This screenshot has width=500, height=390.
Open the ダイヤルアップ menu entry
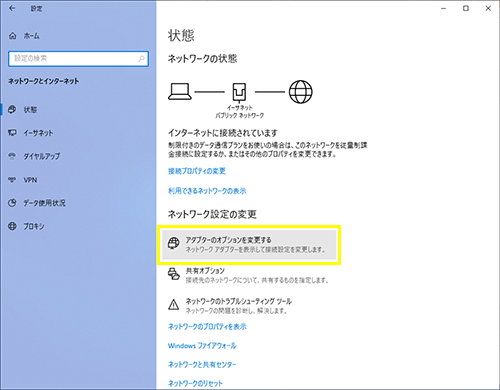click(78, 156)
